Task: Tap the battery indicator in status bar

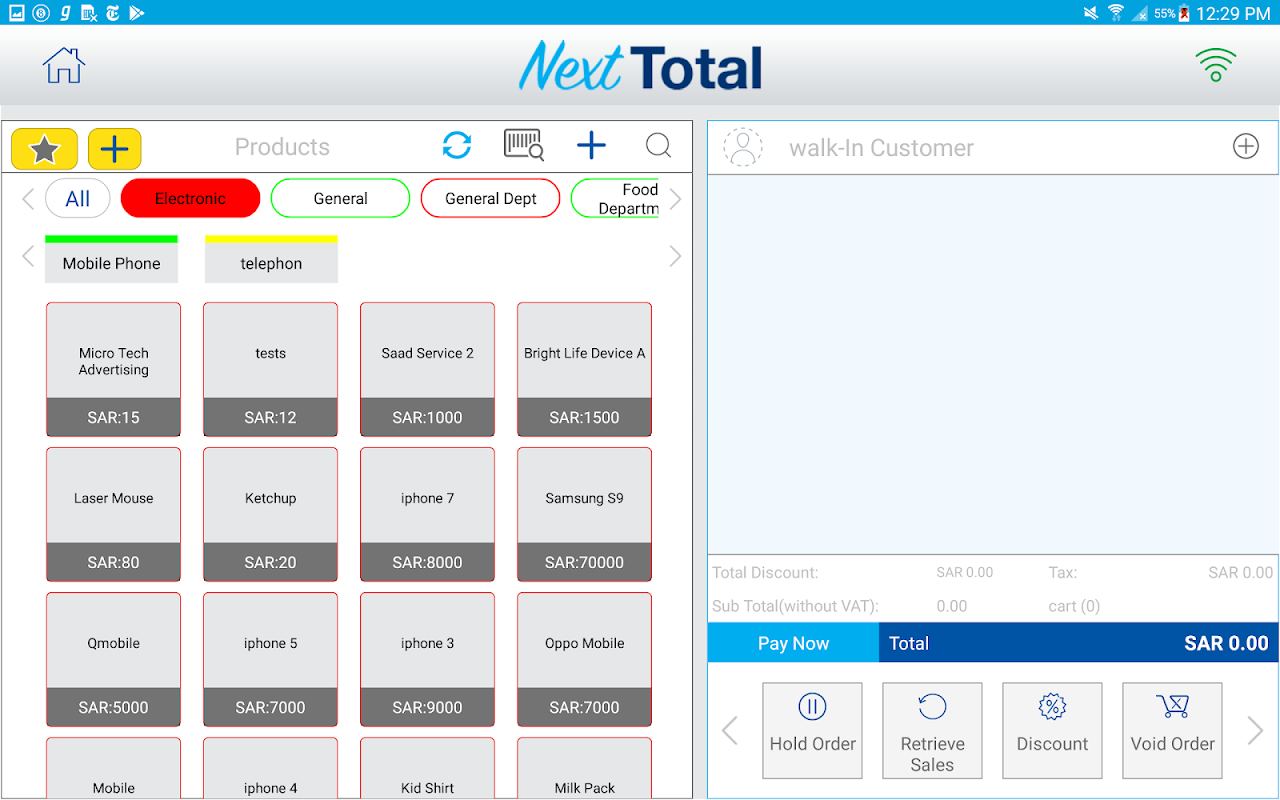Action: pos(1185,13)
